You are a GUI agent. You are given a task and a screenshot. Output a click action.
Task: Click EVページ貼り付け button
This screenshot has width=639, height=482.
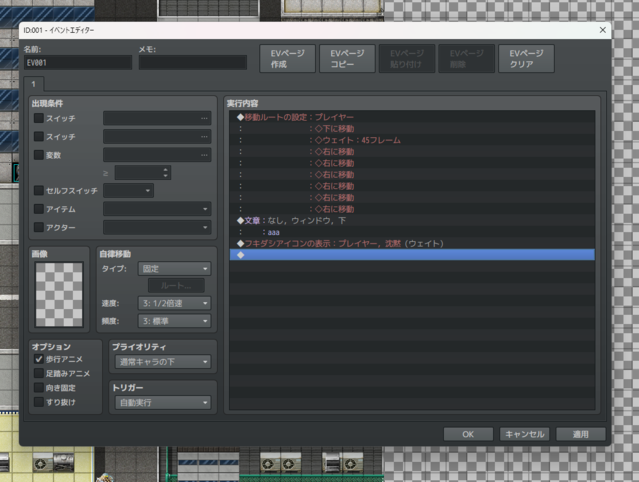(407, 59)
